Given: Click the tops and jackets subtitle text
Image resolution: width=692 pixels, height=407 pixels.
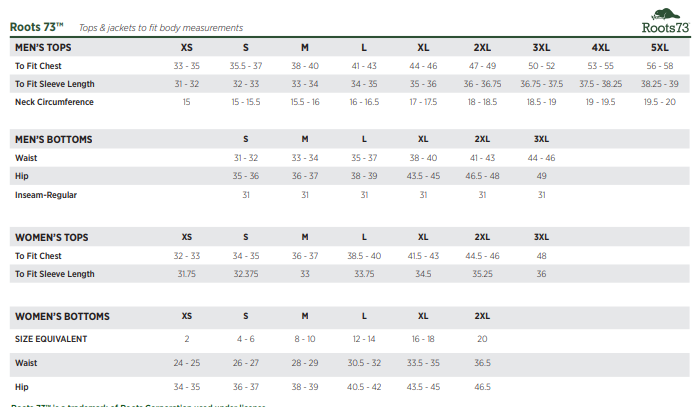Looking at the screenshot, I should point(160,28).
